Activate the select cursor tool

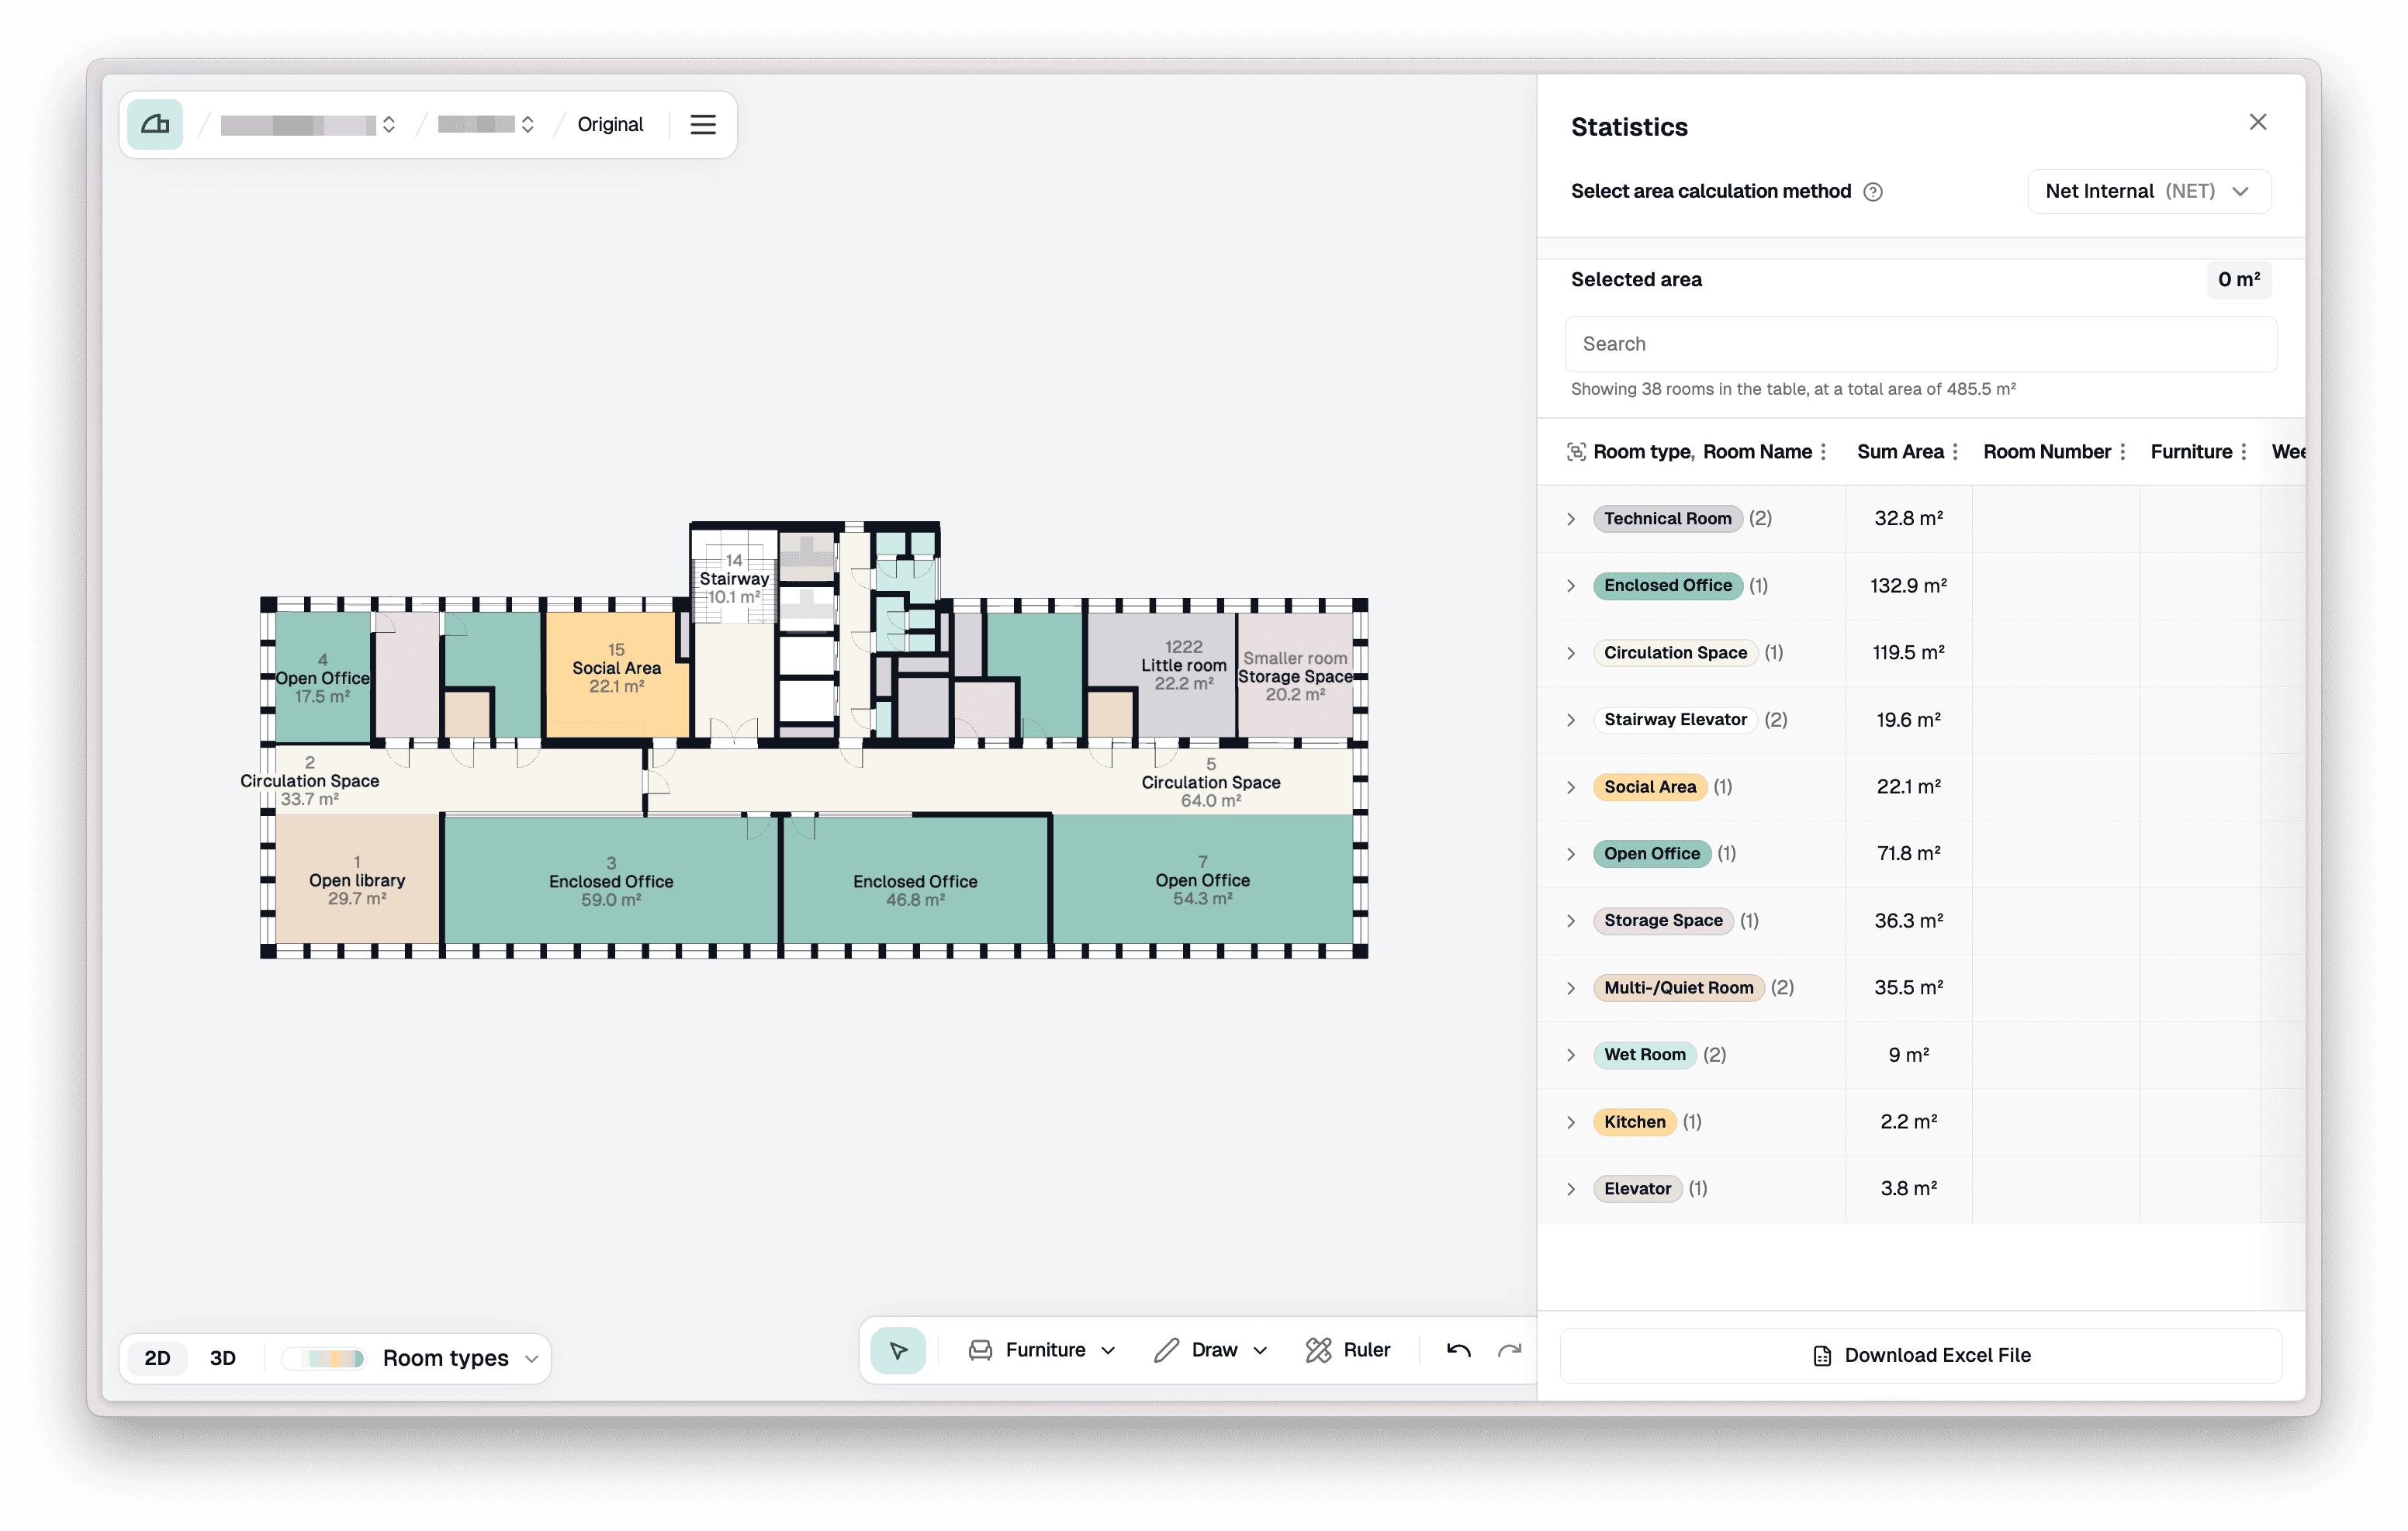click(x=898, y=1350)
